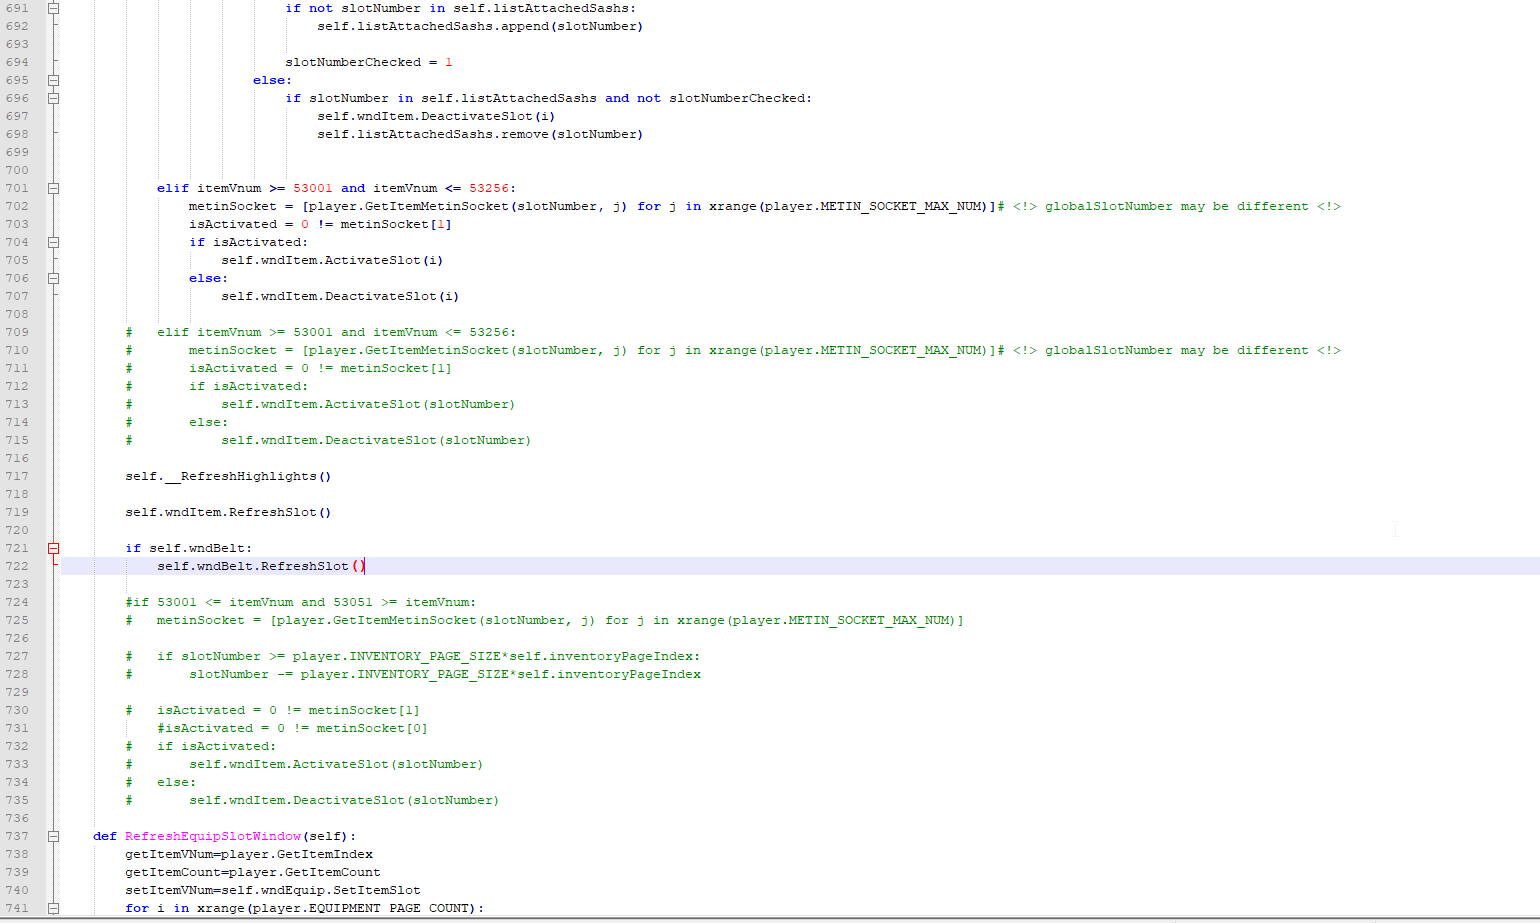Collapse the else fold at line 706
The image size is (1540, 923).
coord(54,278)
